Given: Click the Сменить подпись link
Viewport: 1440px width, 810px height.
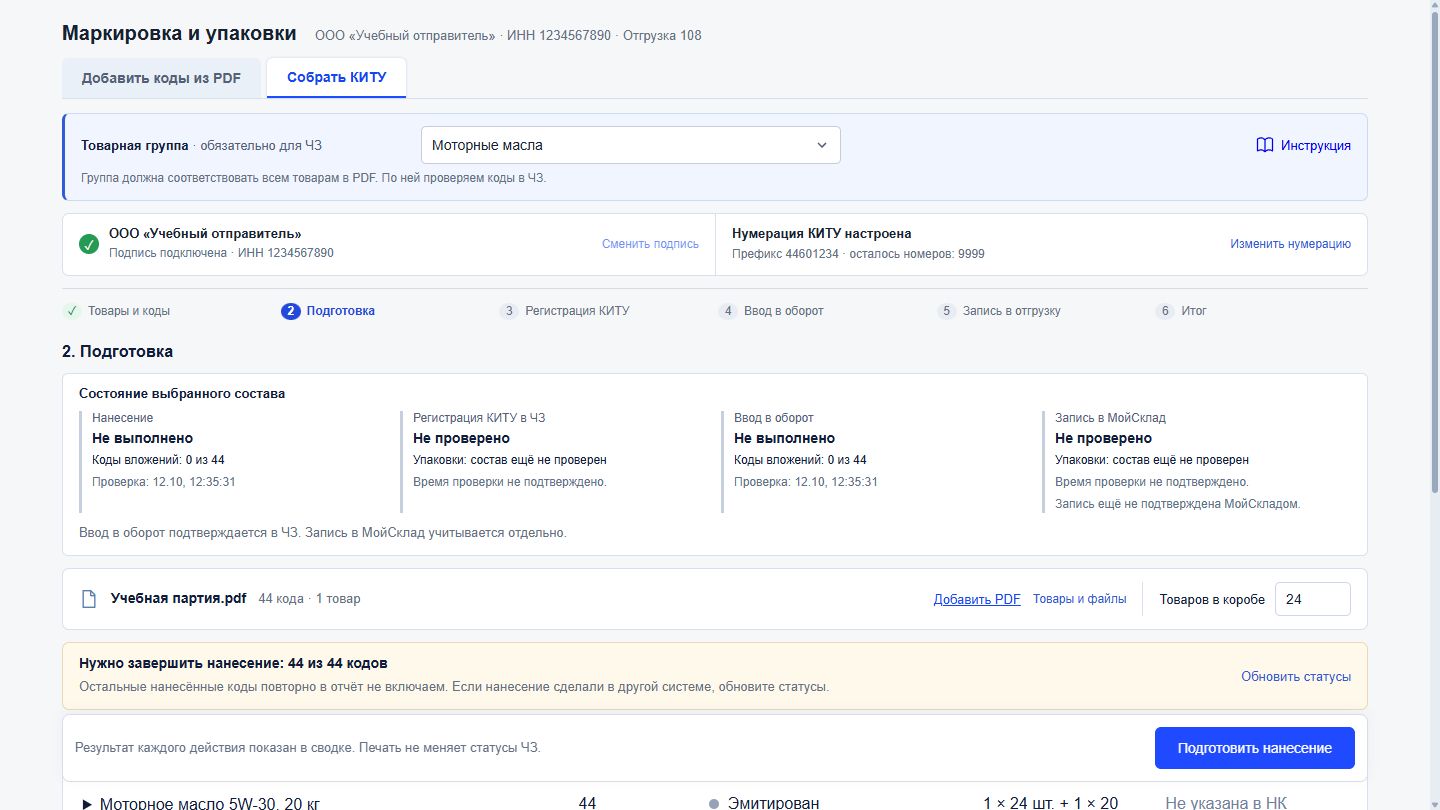Looking at the screenshot, I should (650, 244).
